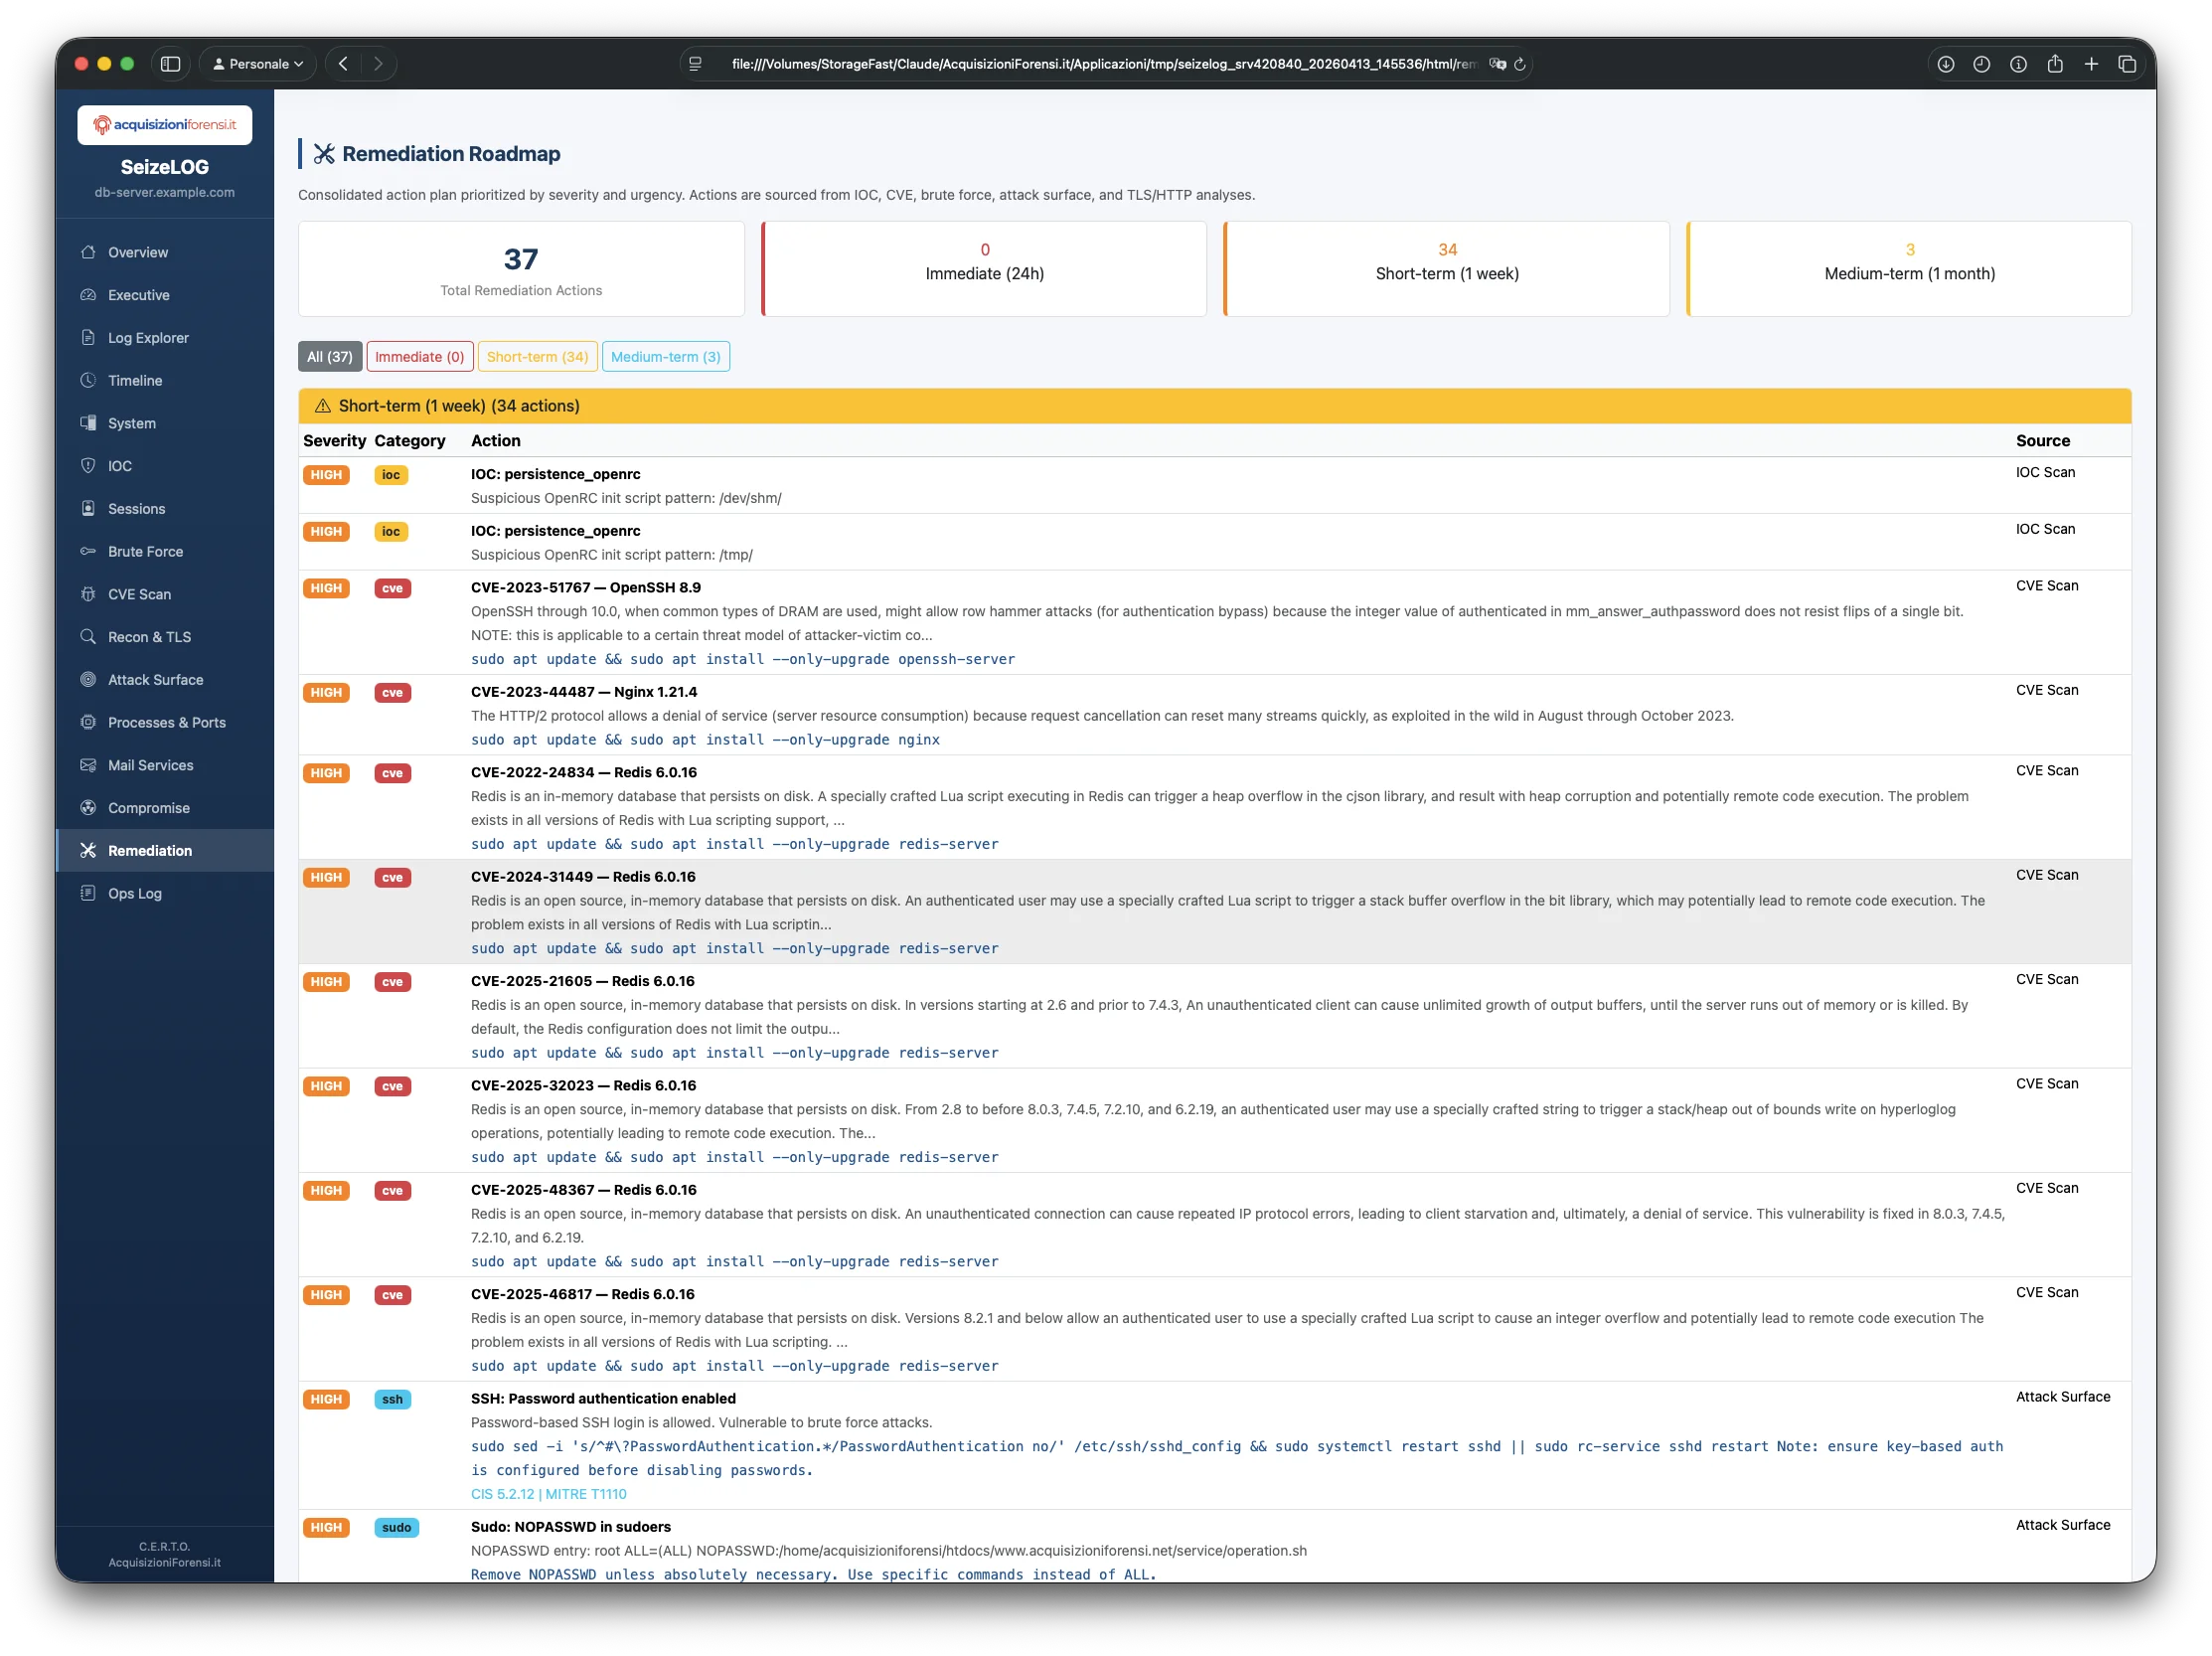Toggle the Immediate (0) filter
The image size is (2212, 1656).
click(419, 356)
